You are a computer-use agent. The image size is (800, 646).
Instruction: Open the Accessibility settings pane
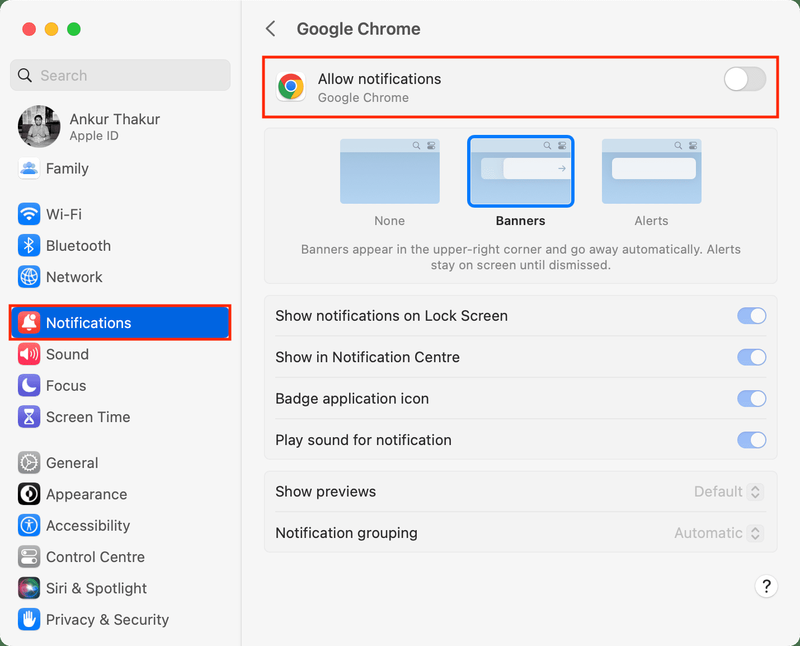[120, 526]
